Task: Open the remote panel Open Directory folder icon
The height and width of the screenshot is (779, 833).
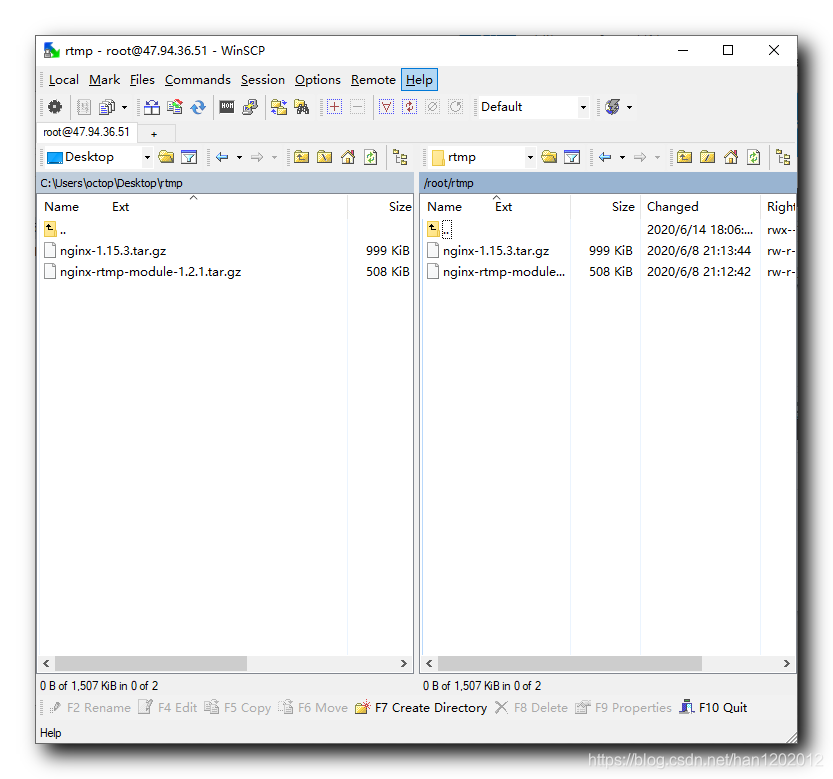Action: (549, 157)
